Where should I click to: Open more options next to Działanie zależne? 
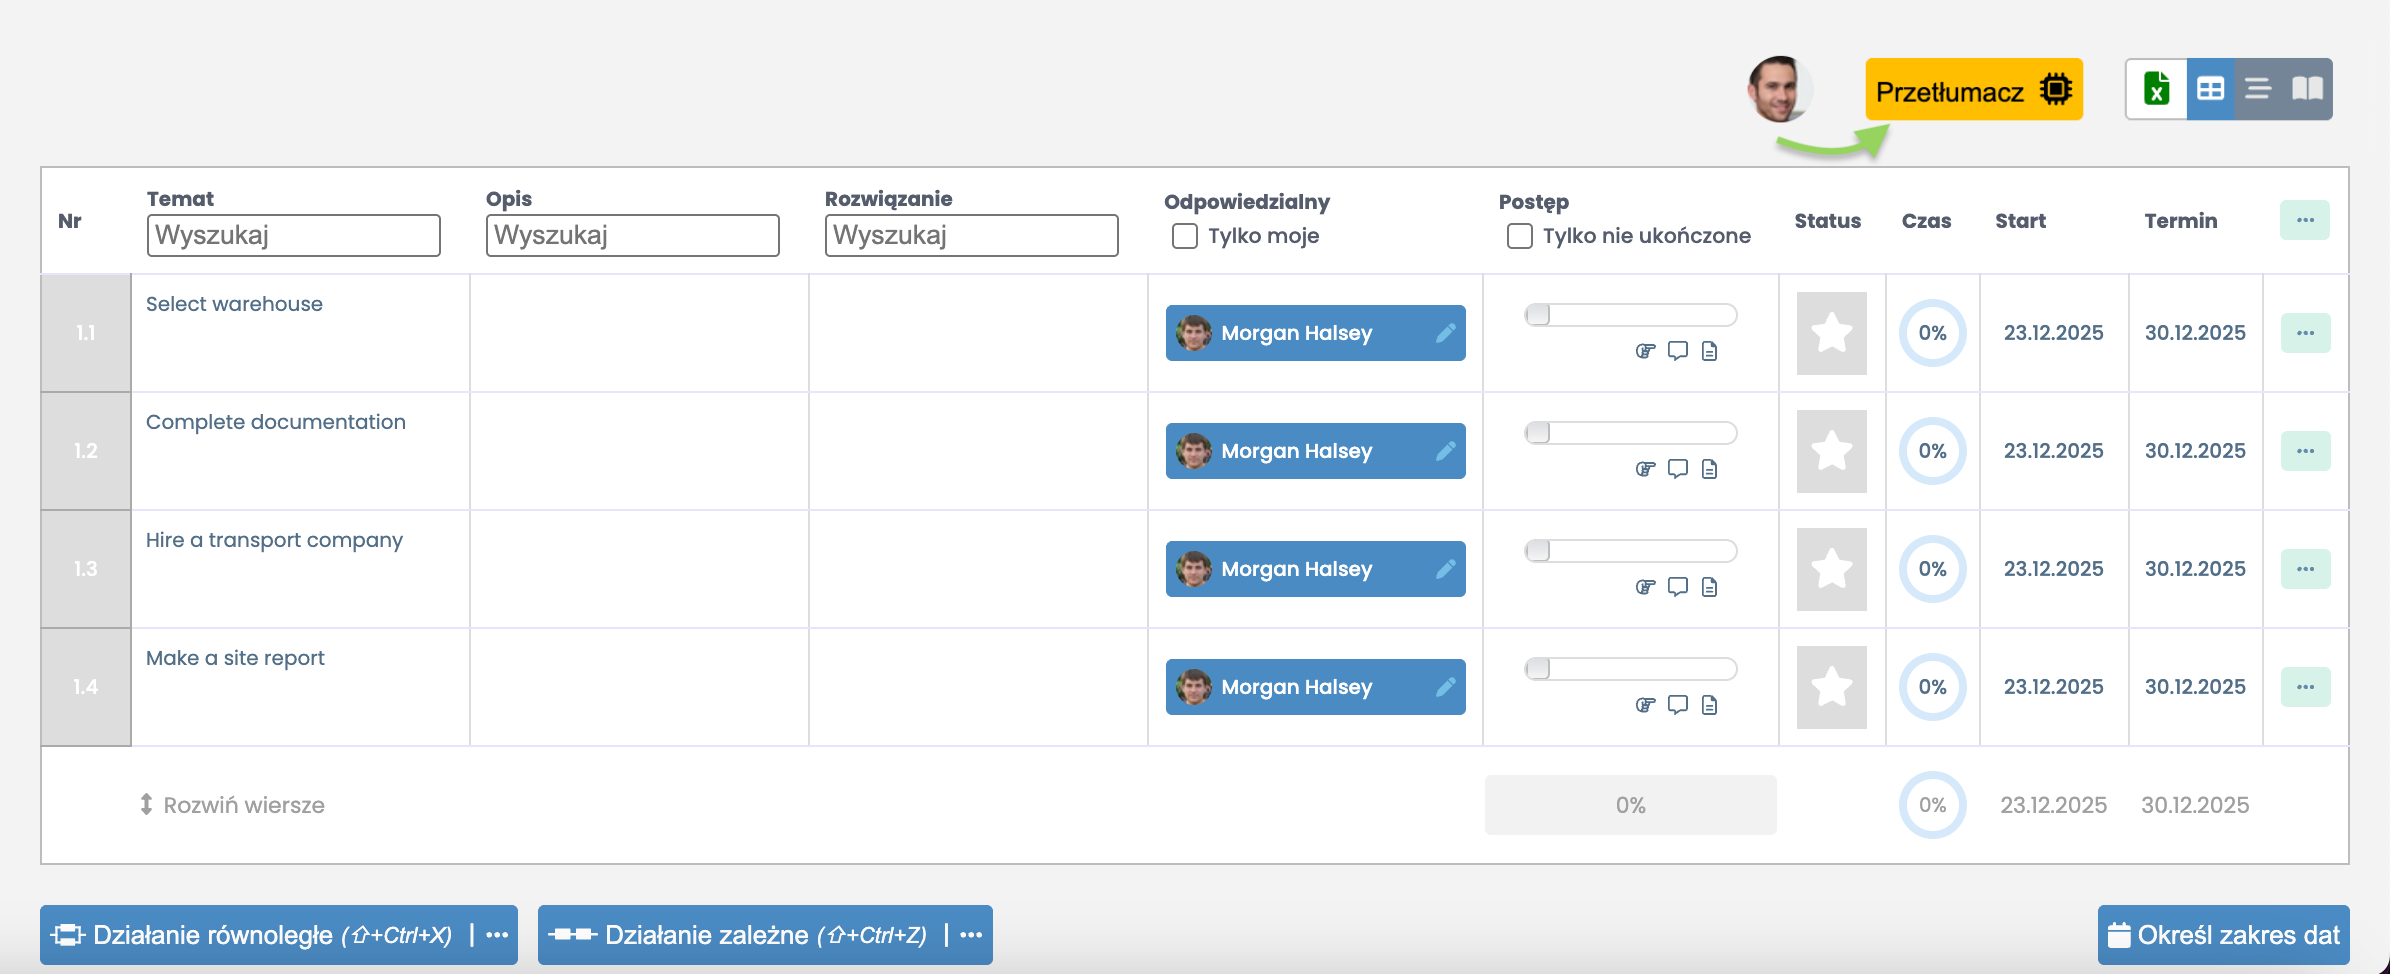point(971,935)
